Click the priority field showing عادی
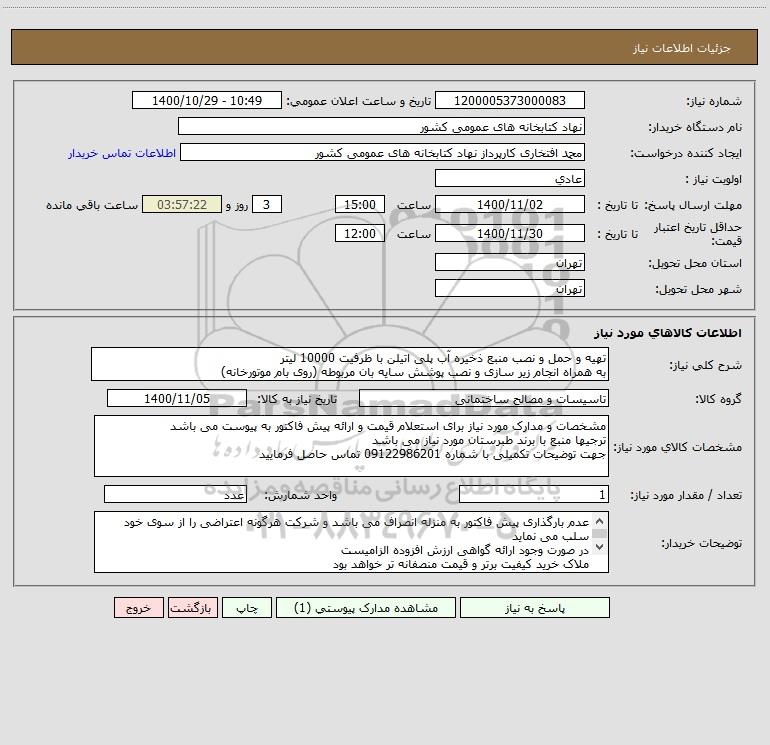The width and height of the screenshot is (770, 745). [x=510, y=178]
